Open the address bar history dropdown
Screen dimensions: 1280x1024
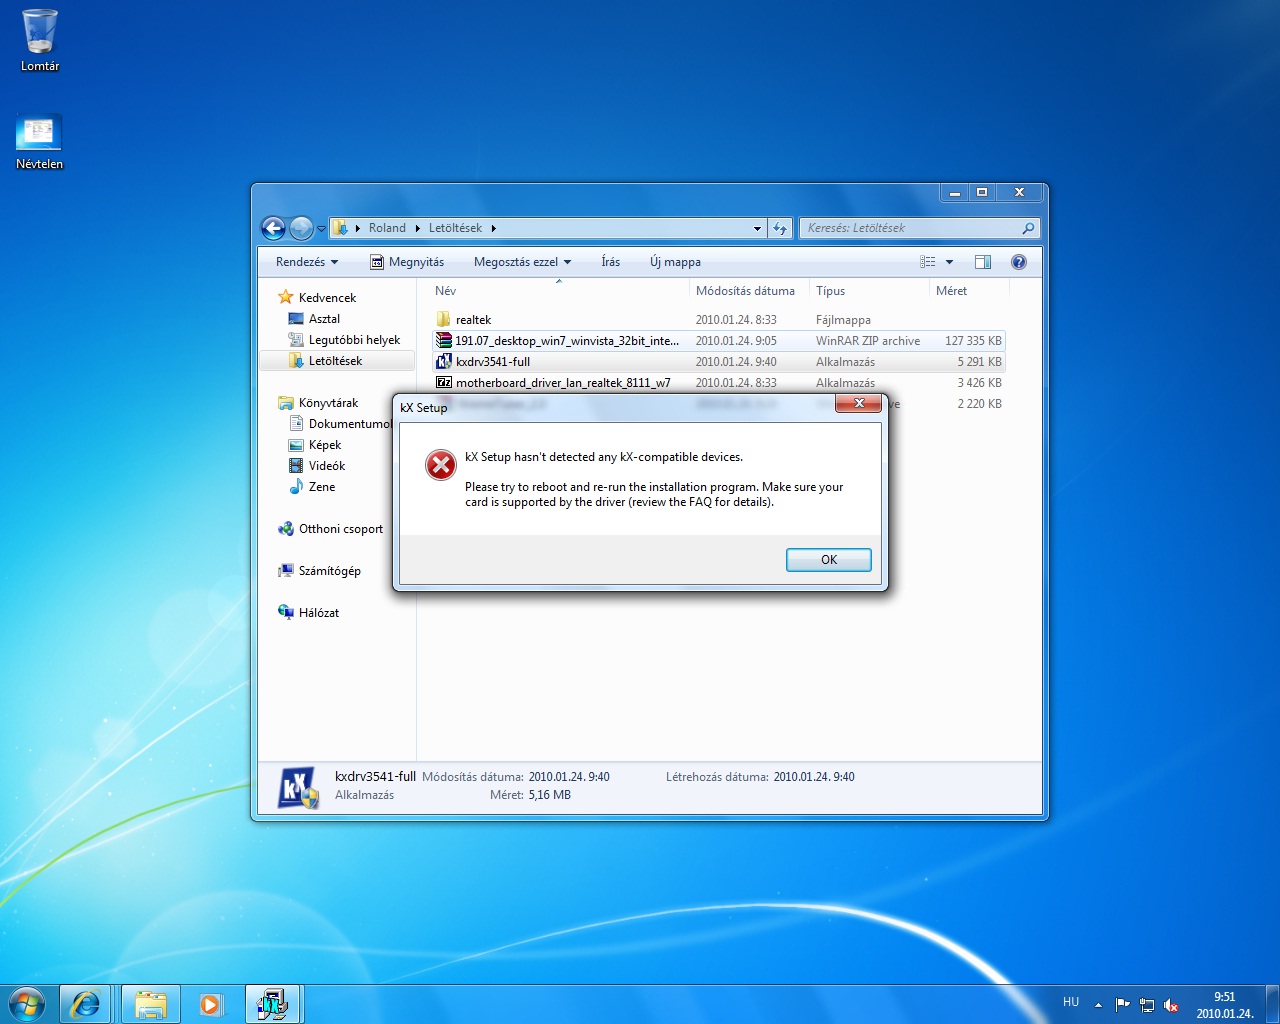(x=757, y=228)
